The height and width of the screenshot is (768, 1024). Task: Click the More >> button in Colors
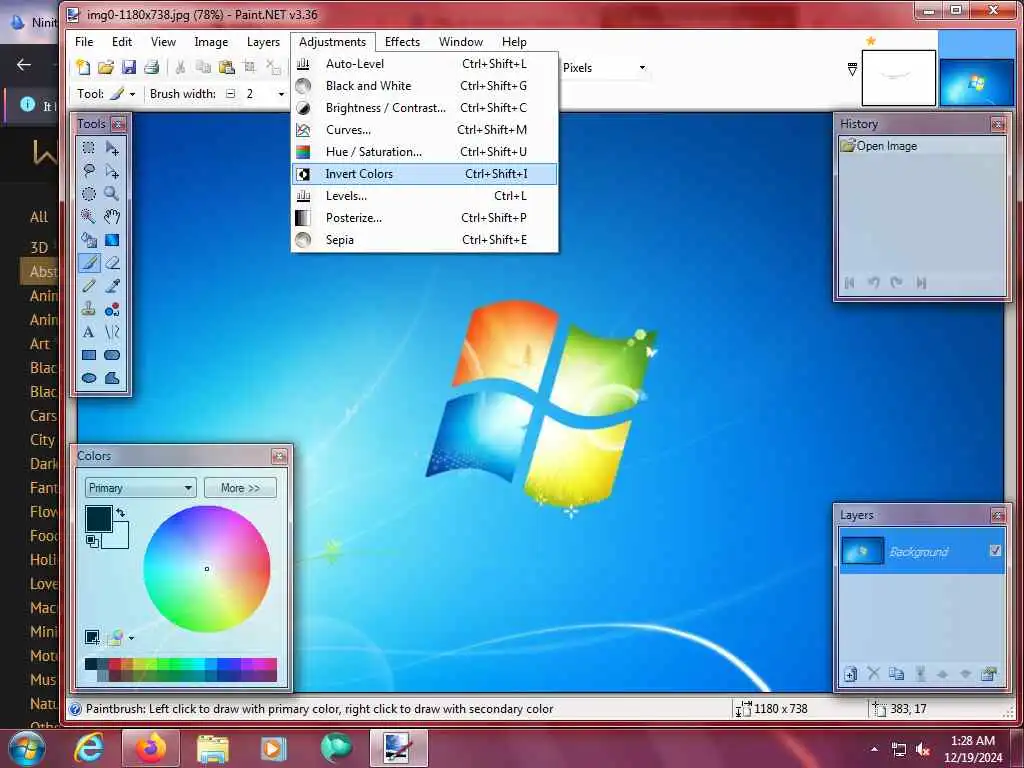[240, 488]
